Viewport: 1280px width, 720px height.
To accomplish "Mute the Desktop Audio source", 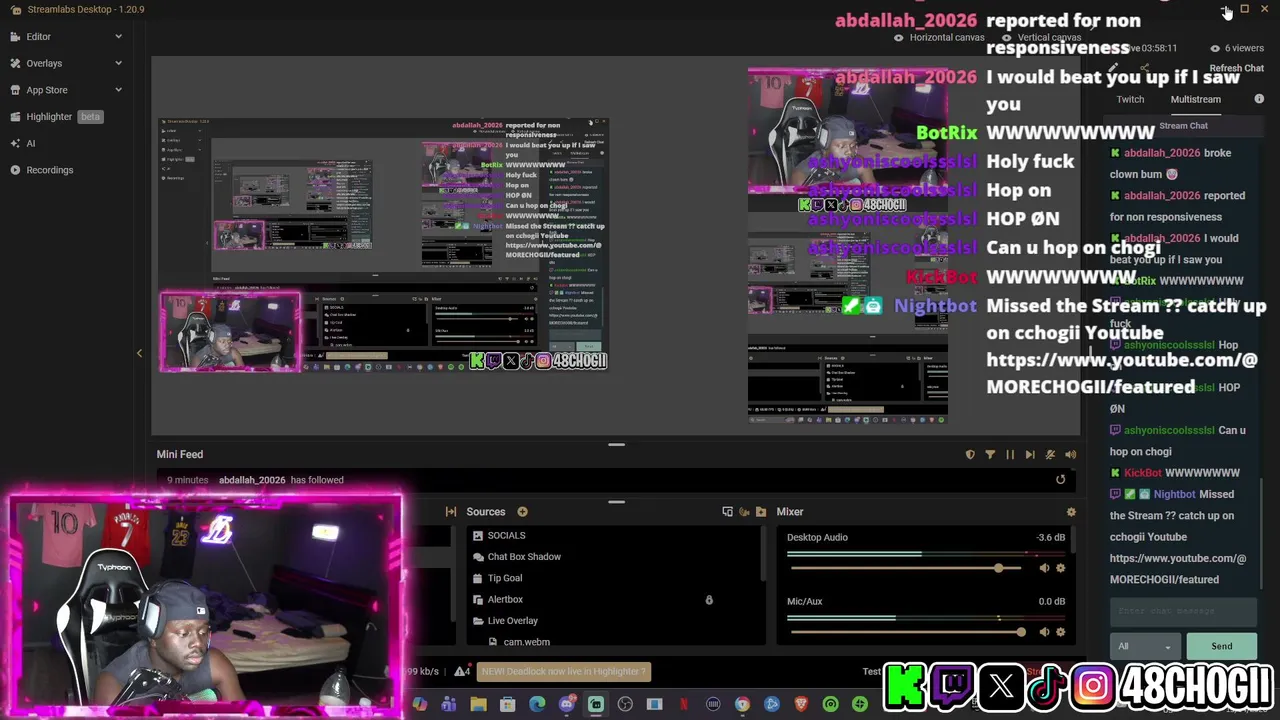I will coord(1044,568).
